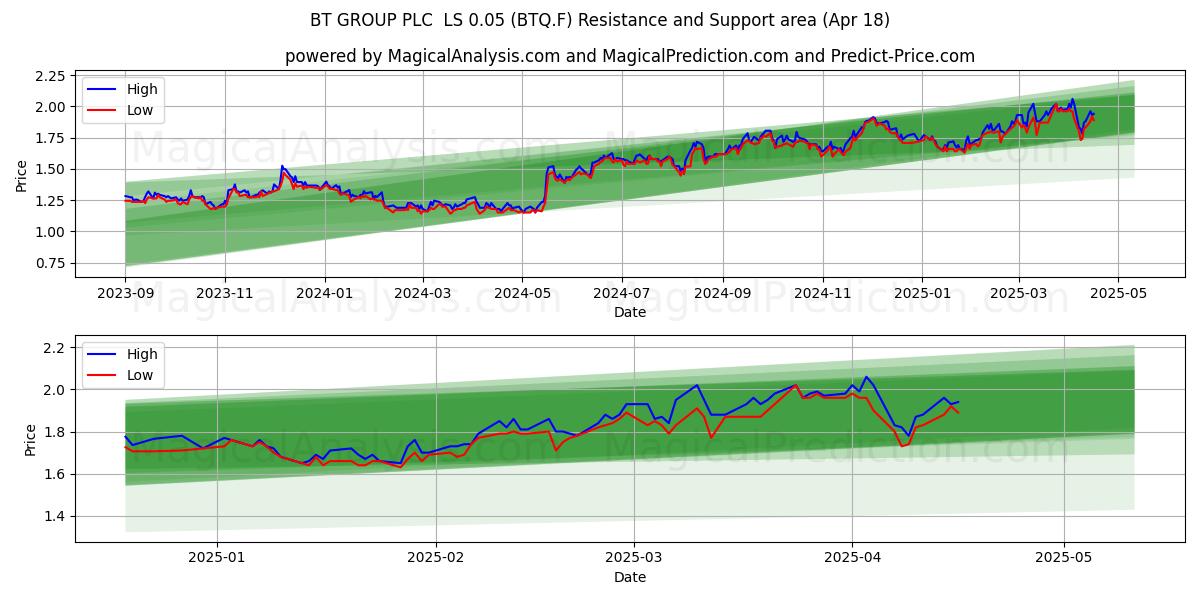Image resolution: width=1200 pixels, height=600 pixels.
Task: Click the lower chart 2025-01 tick label
Action: [x=217, y=558]
